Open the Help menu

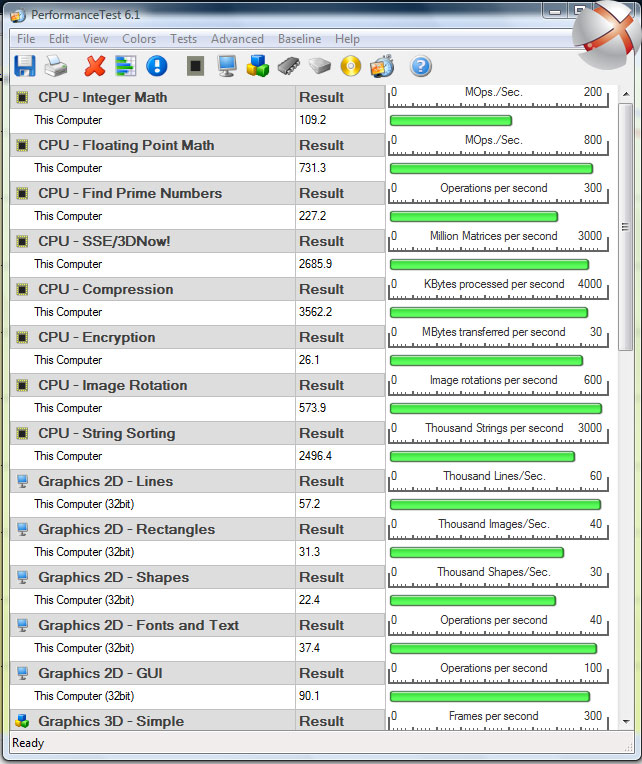pos(347,39)
